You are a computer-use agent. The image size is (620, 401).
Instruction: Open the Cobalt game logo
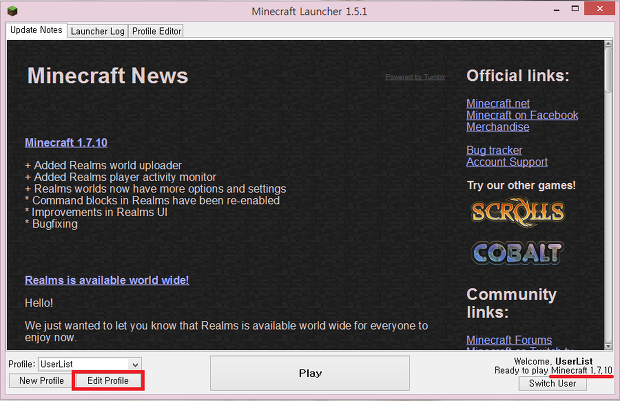point(518,253)
